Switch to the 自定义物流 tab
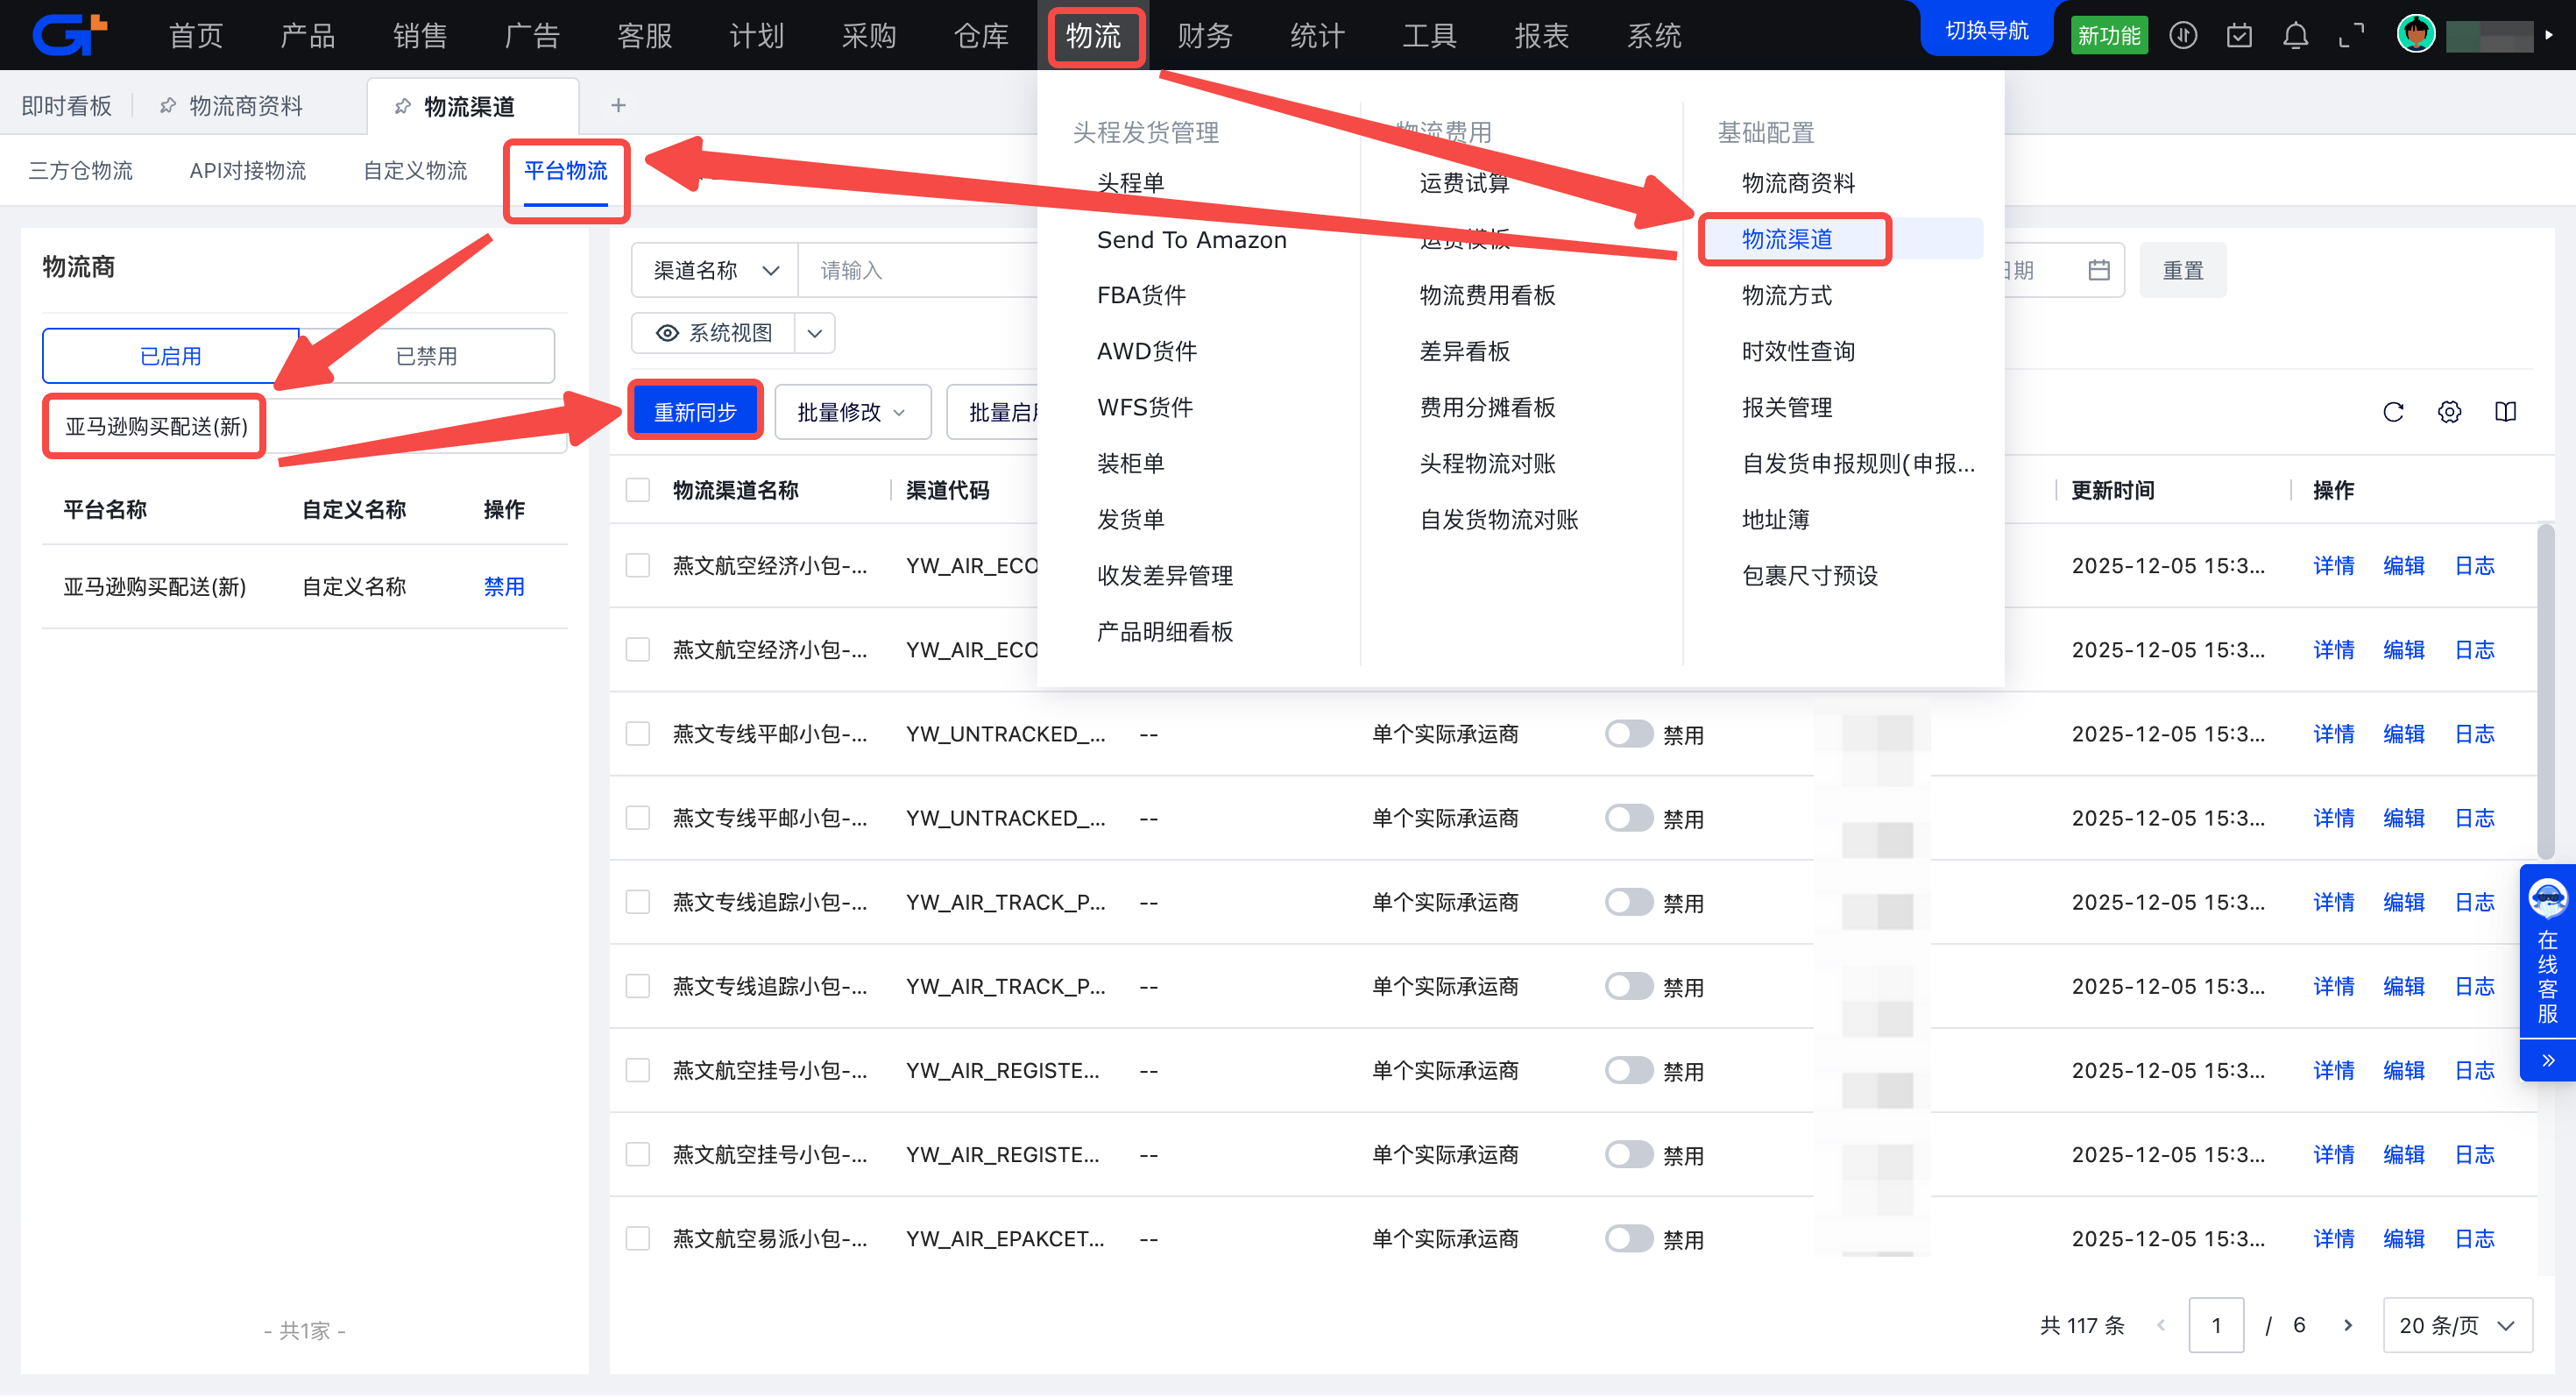Screen dimensions: 2576x1397 tap(415, 171)
